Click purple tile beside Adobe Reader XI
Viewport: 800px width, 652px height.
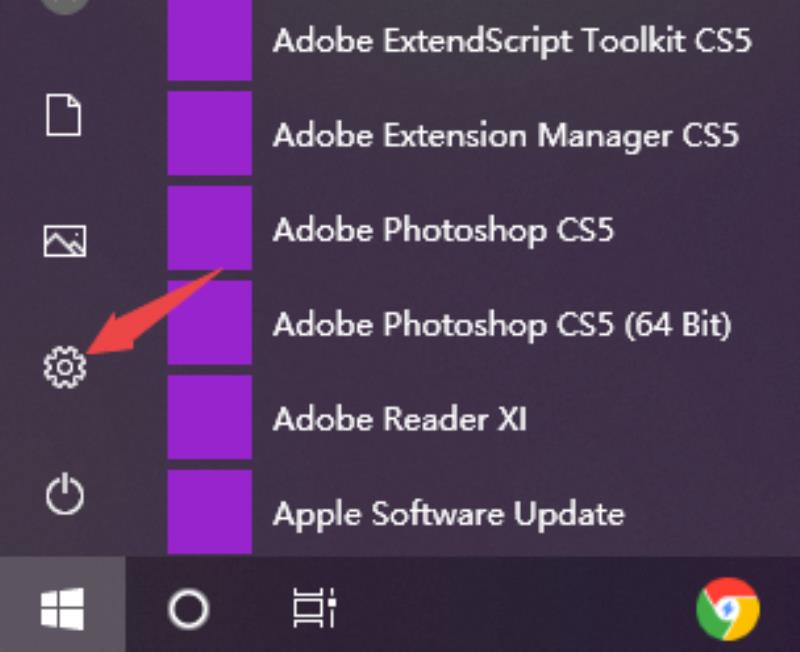point(210,417)
